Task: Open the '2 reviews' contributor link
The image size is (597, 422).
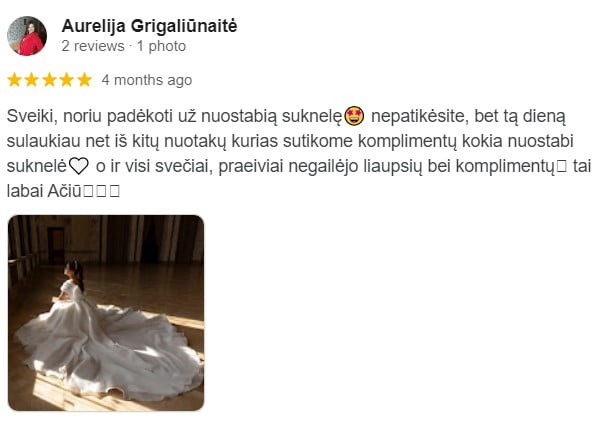Action: (x=93, y=46)
